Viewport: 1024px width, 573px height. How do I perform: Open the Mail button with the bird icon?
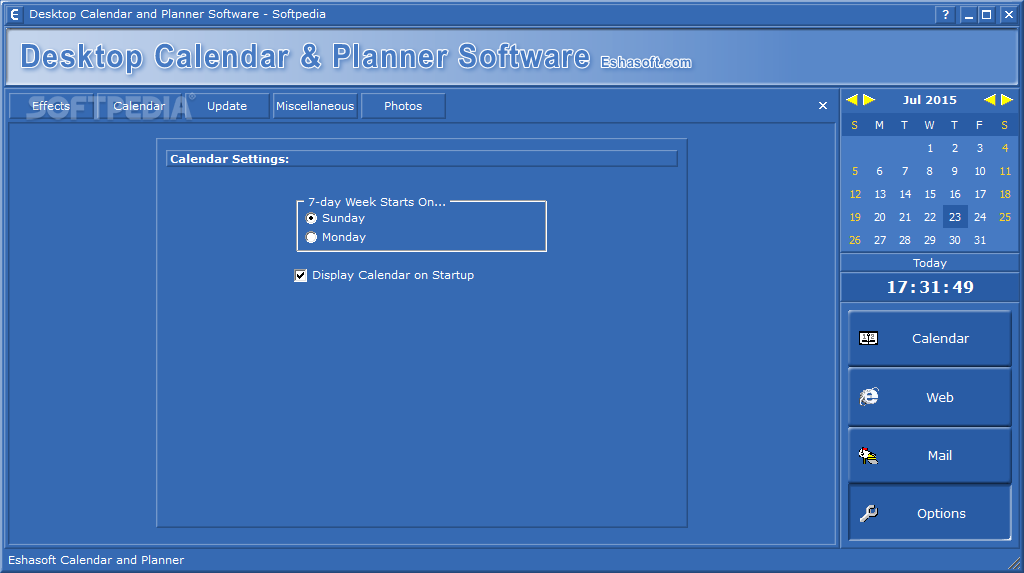click(x=929, y=455)
